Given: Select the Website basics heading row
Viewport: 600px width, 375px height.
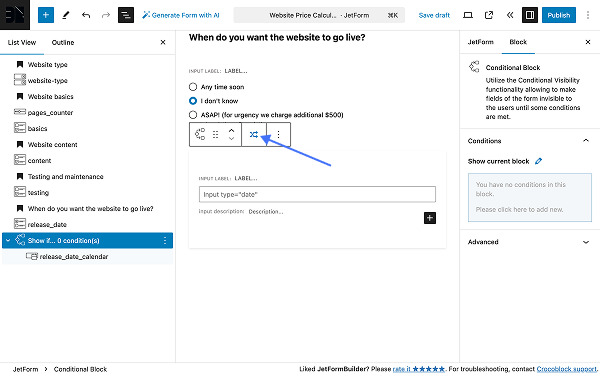Looking at the screenshot, I should pos(88,97).
